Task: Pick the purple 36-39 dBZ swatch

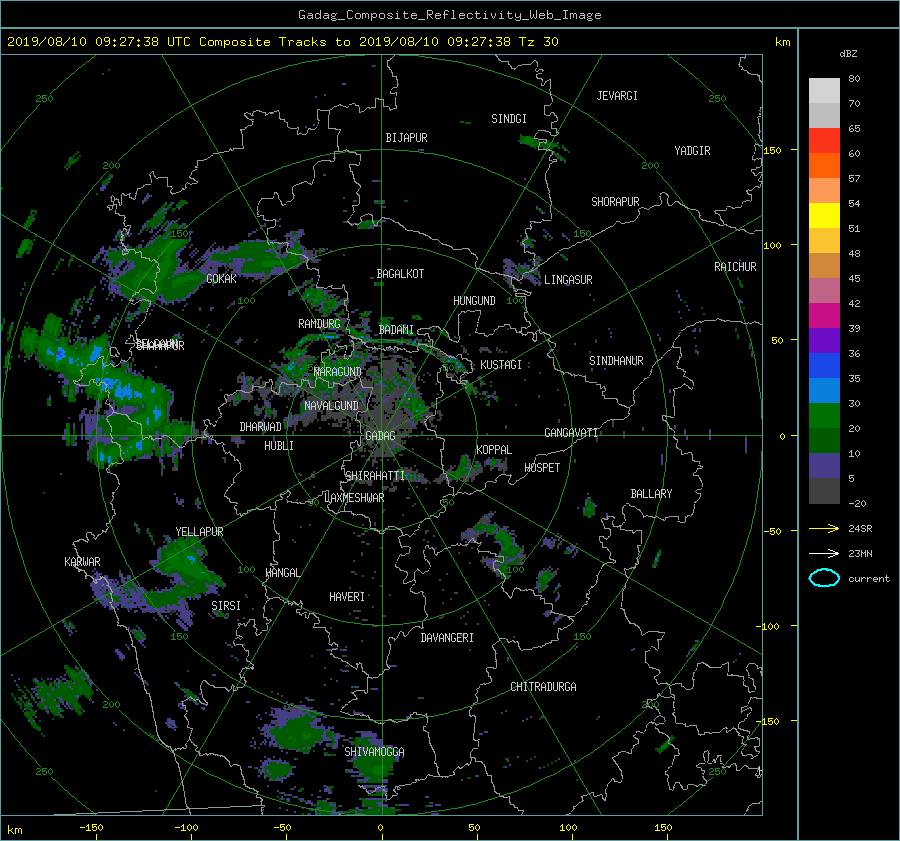Action: (x=824, y=341)
